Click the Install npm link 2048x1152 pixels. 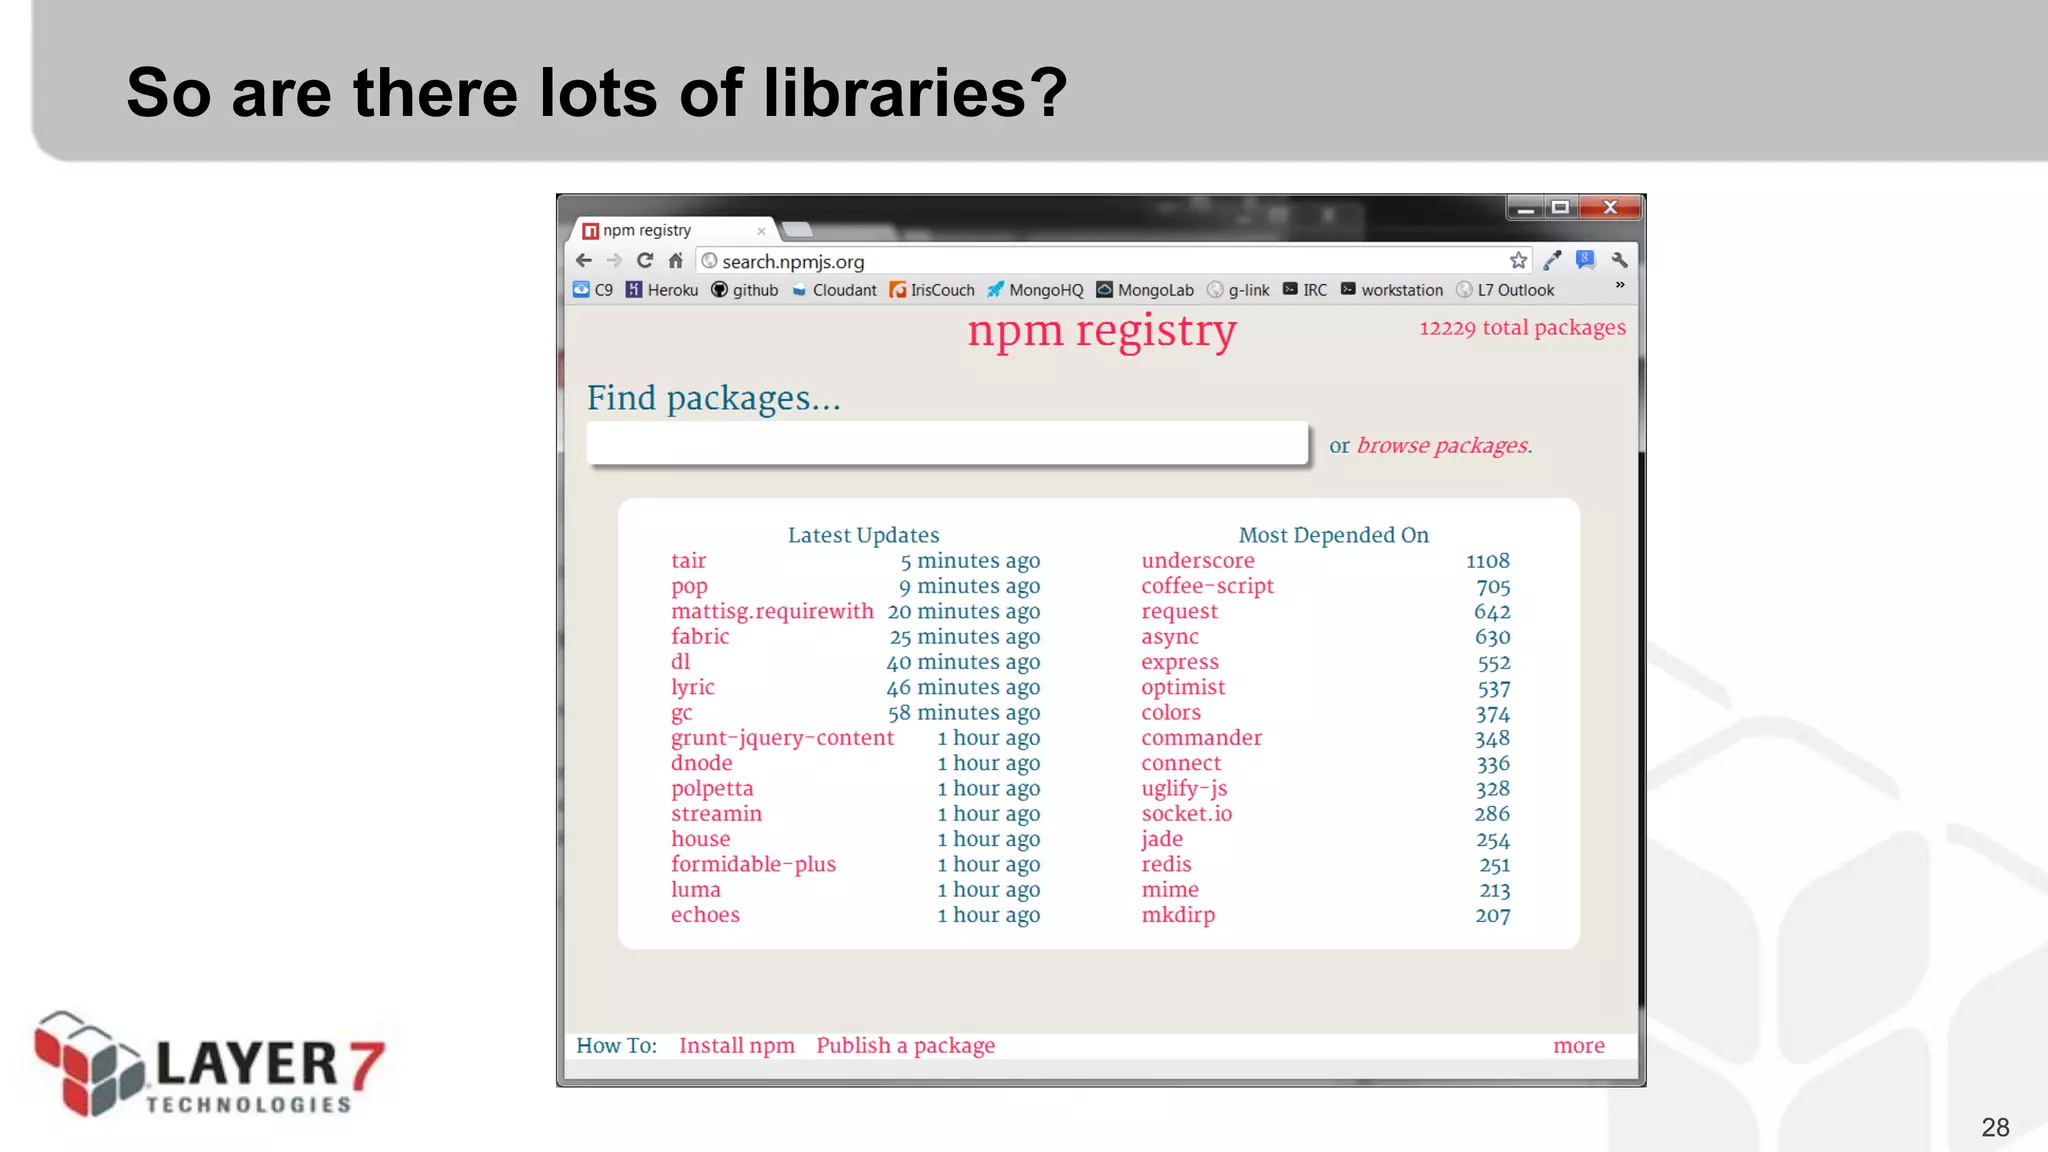click(x=737, y=1046)
